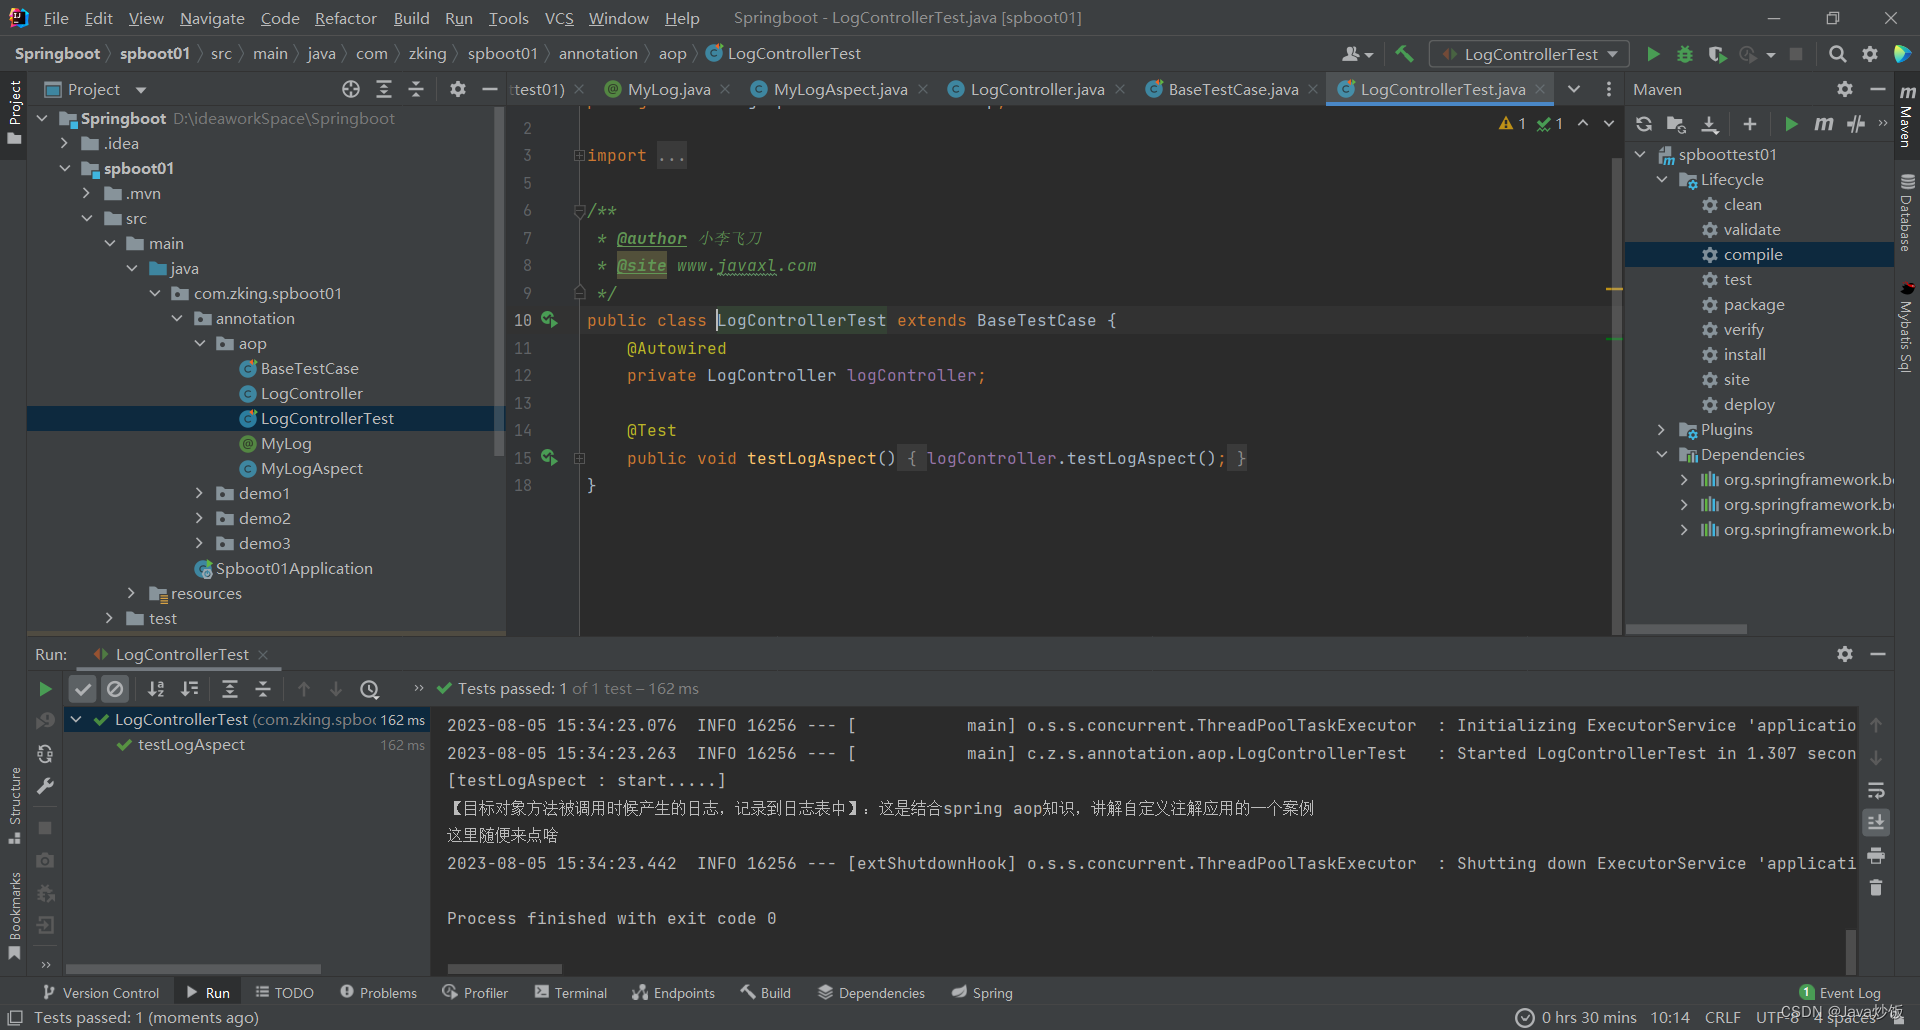Screen dimensions: 1920x1030
Task: Open Spring tool window
Action: pyautogui.click(x=982, y=993)
